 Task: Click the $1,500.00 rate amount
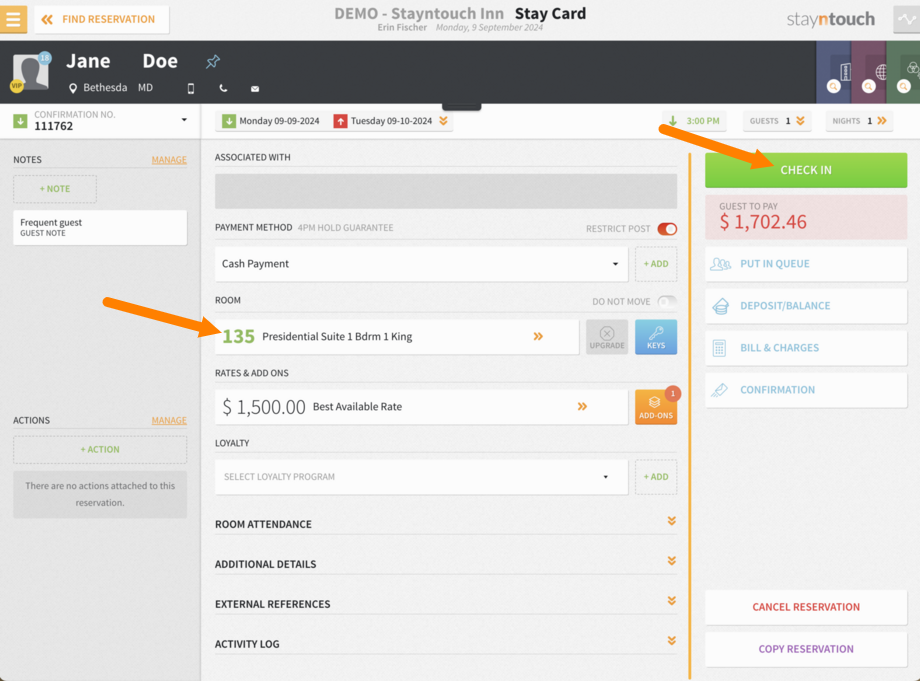[x=264, y=406]
